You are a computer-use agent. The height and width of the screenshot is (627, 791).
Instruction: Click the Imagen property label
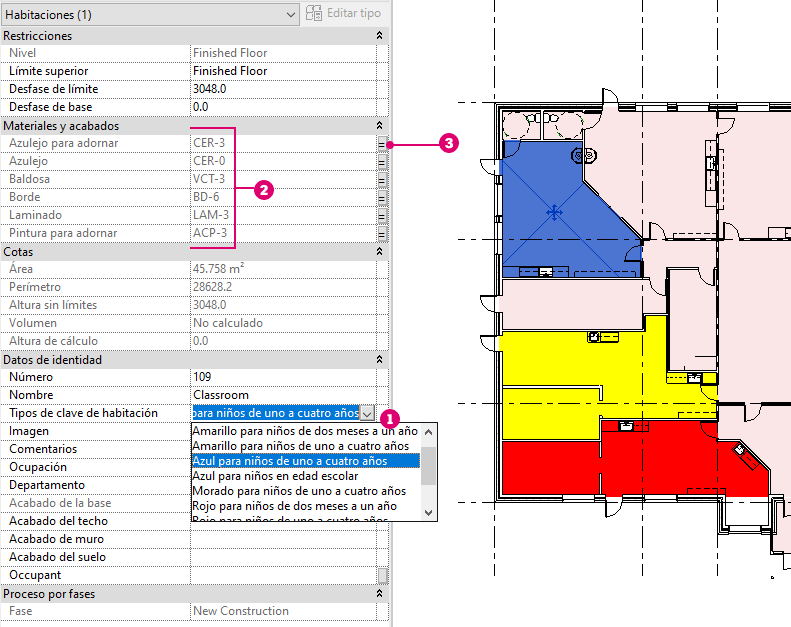click(x=29, y=431)
